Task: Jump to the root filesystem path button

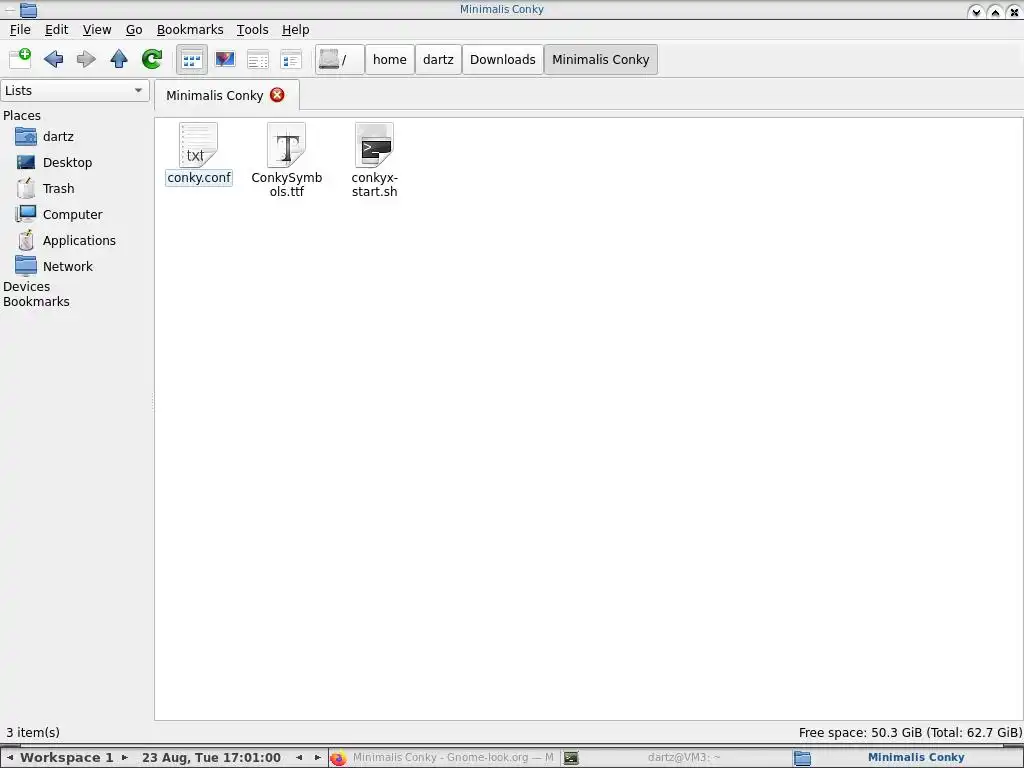Action: coord(339,59)
